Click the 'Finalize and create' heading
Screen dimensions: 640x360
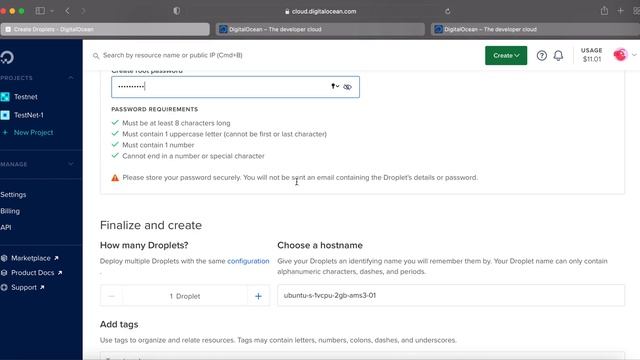pos(151,225)
